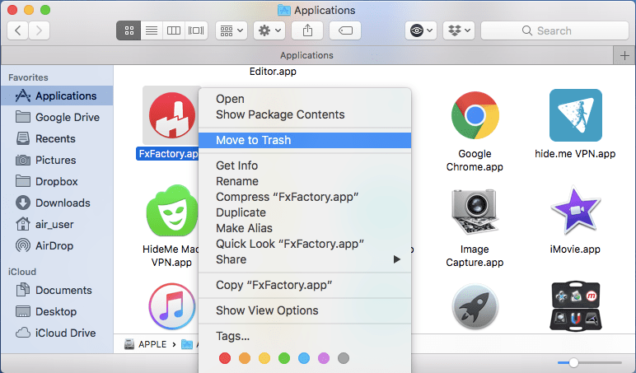Open AirDrop in the sidebar

click(57, 246)
